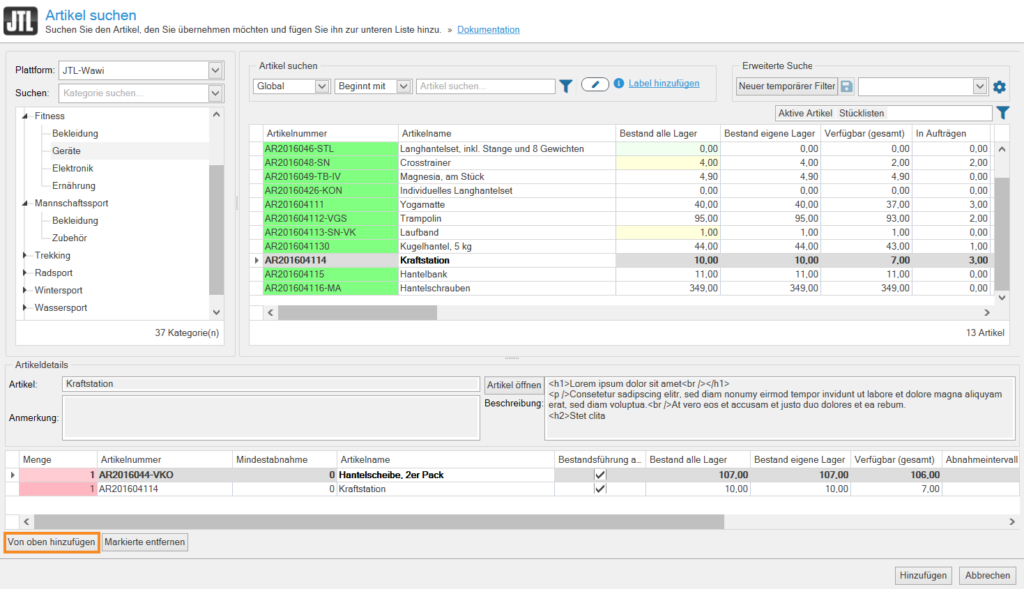This screenshot has height=589, width=1024.
Task: Click the horizontal scrollbar of the article list
Action: click(357, 312)
